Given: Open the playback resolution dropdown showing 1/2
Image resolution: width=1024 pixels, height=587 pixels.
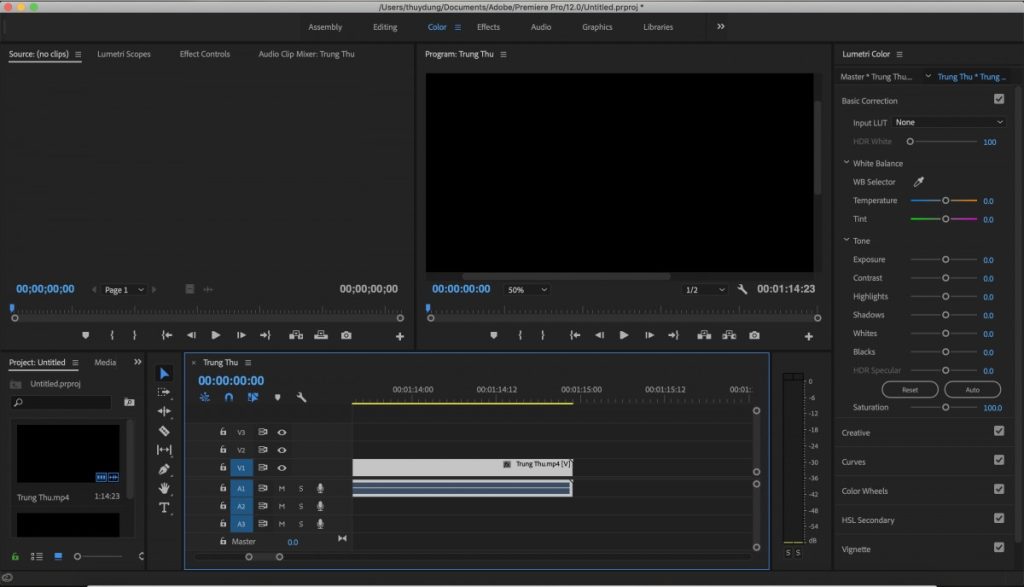Looking at the screenshot, I should point(705,288).
